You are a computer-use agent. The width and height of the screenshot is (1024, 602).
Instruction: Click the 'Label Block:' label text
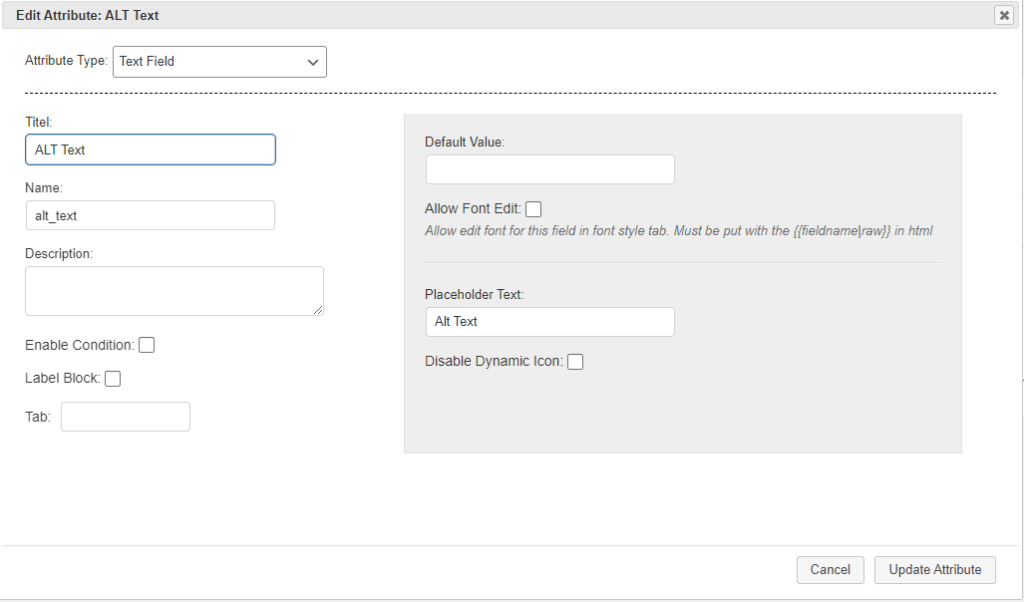tap(63, 379)
